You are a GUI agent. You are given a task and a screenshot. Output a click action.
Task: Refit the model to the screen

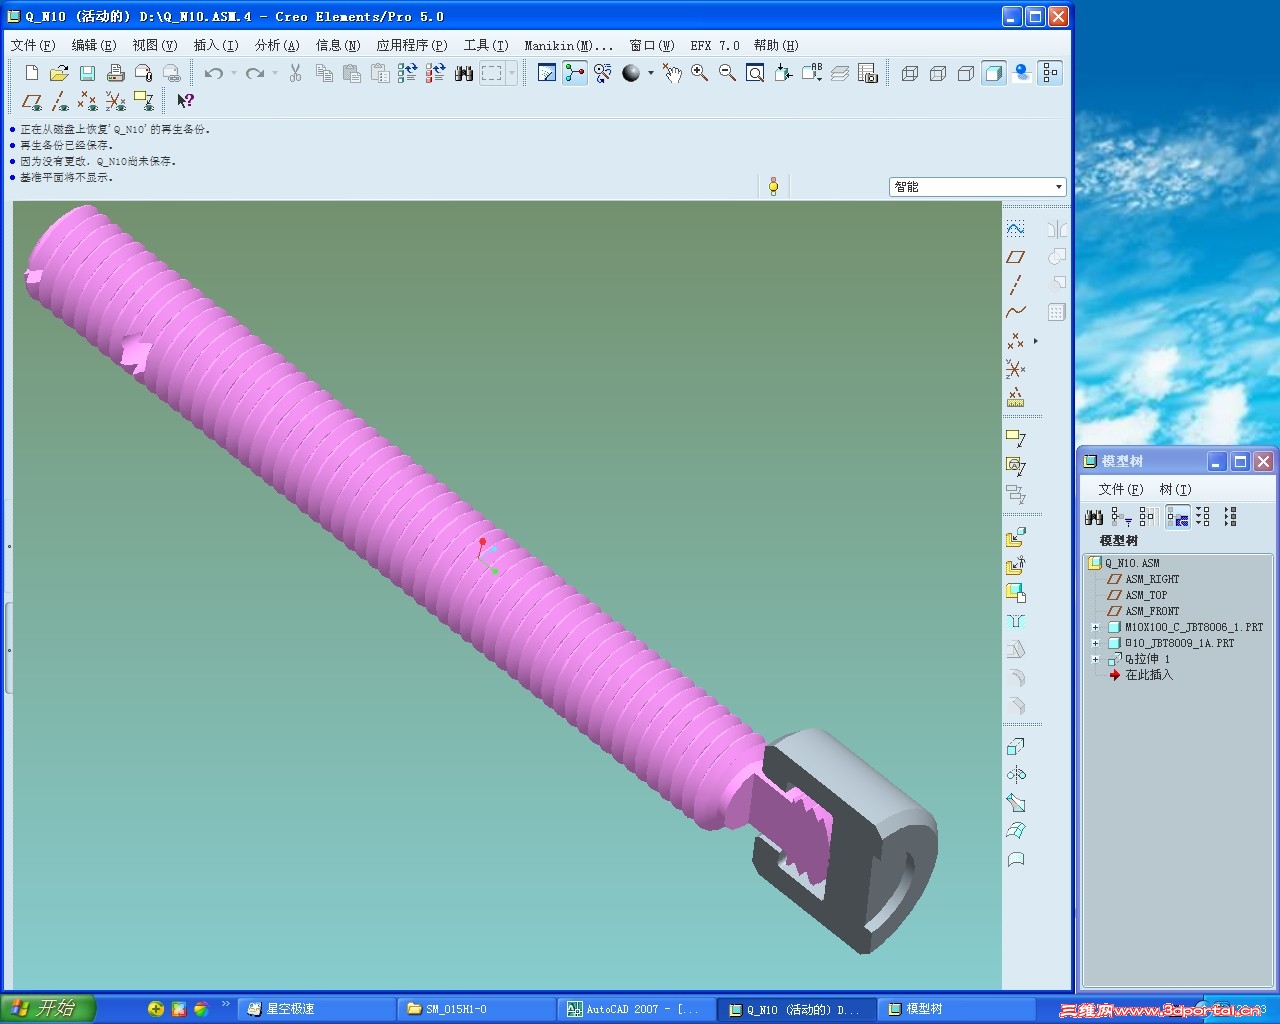pos(755,73)
